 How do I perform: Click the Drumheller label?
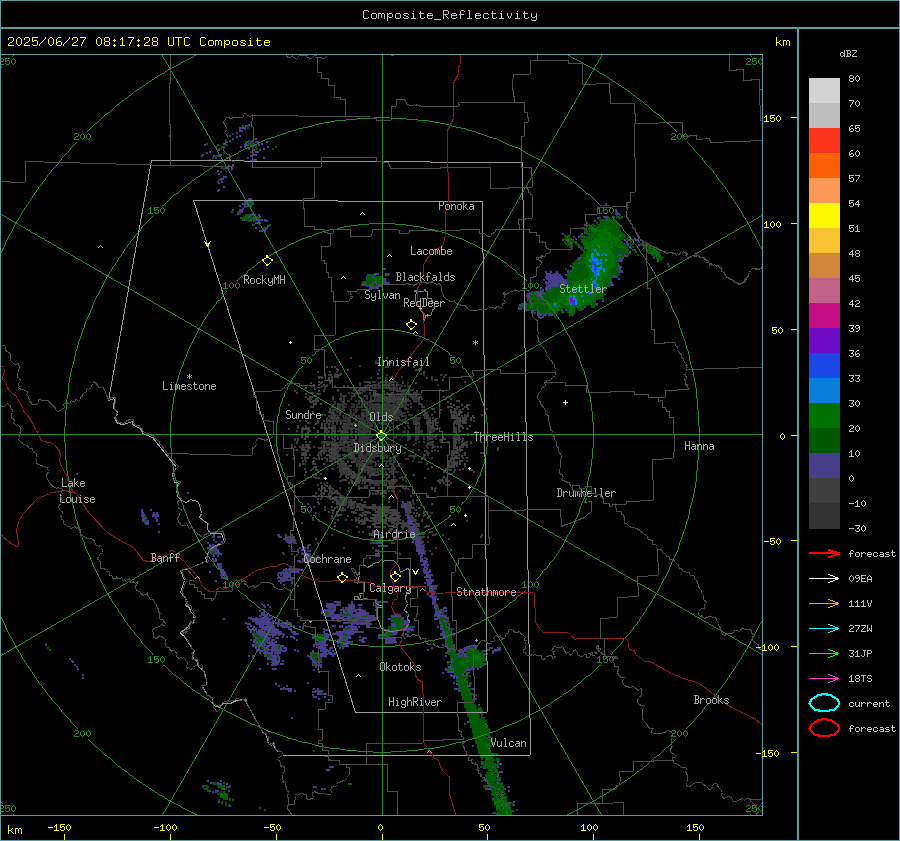pyautogui.click(x=586, y=493)
